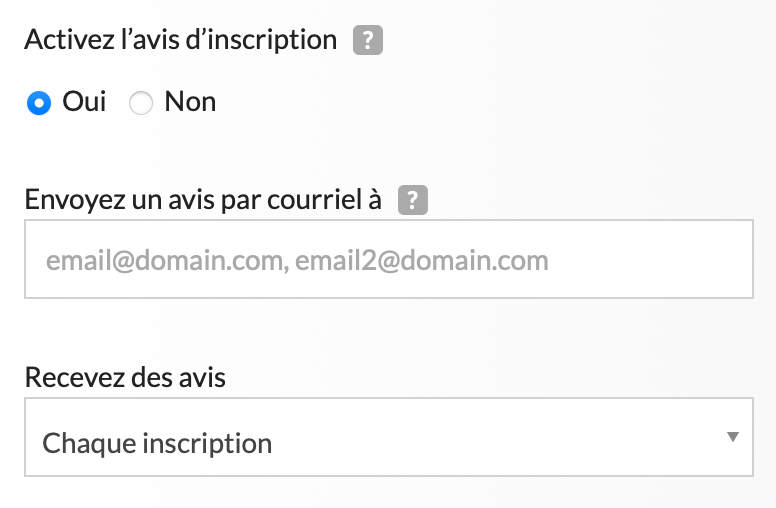Viewport: 776px width, 508px height.
Task: Show help for the email recipients field
Action: 413,201
